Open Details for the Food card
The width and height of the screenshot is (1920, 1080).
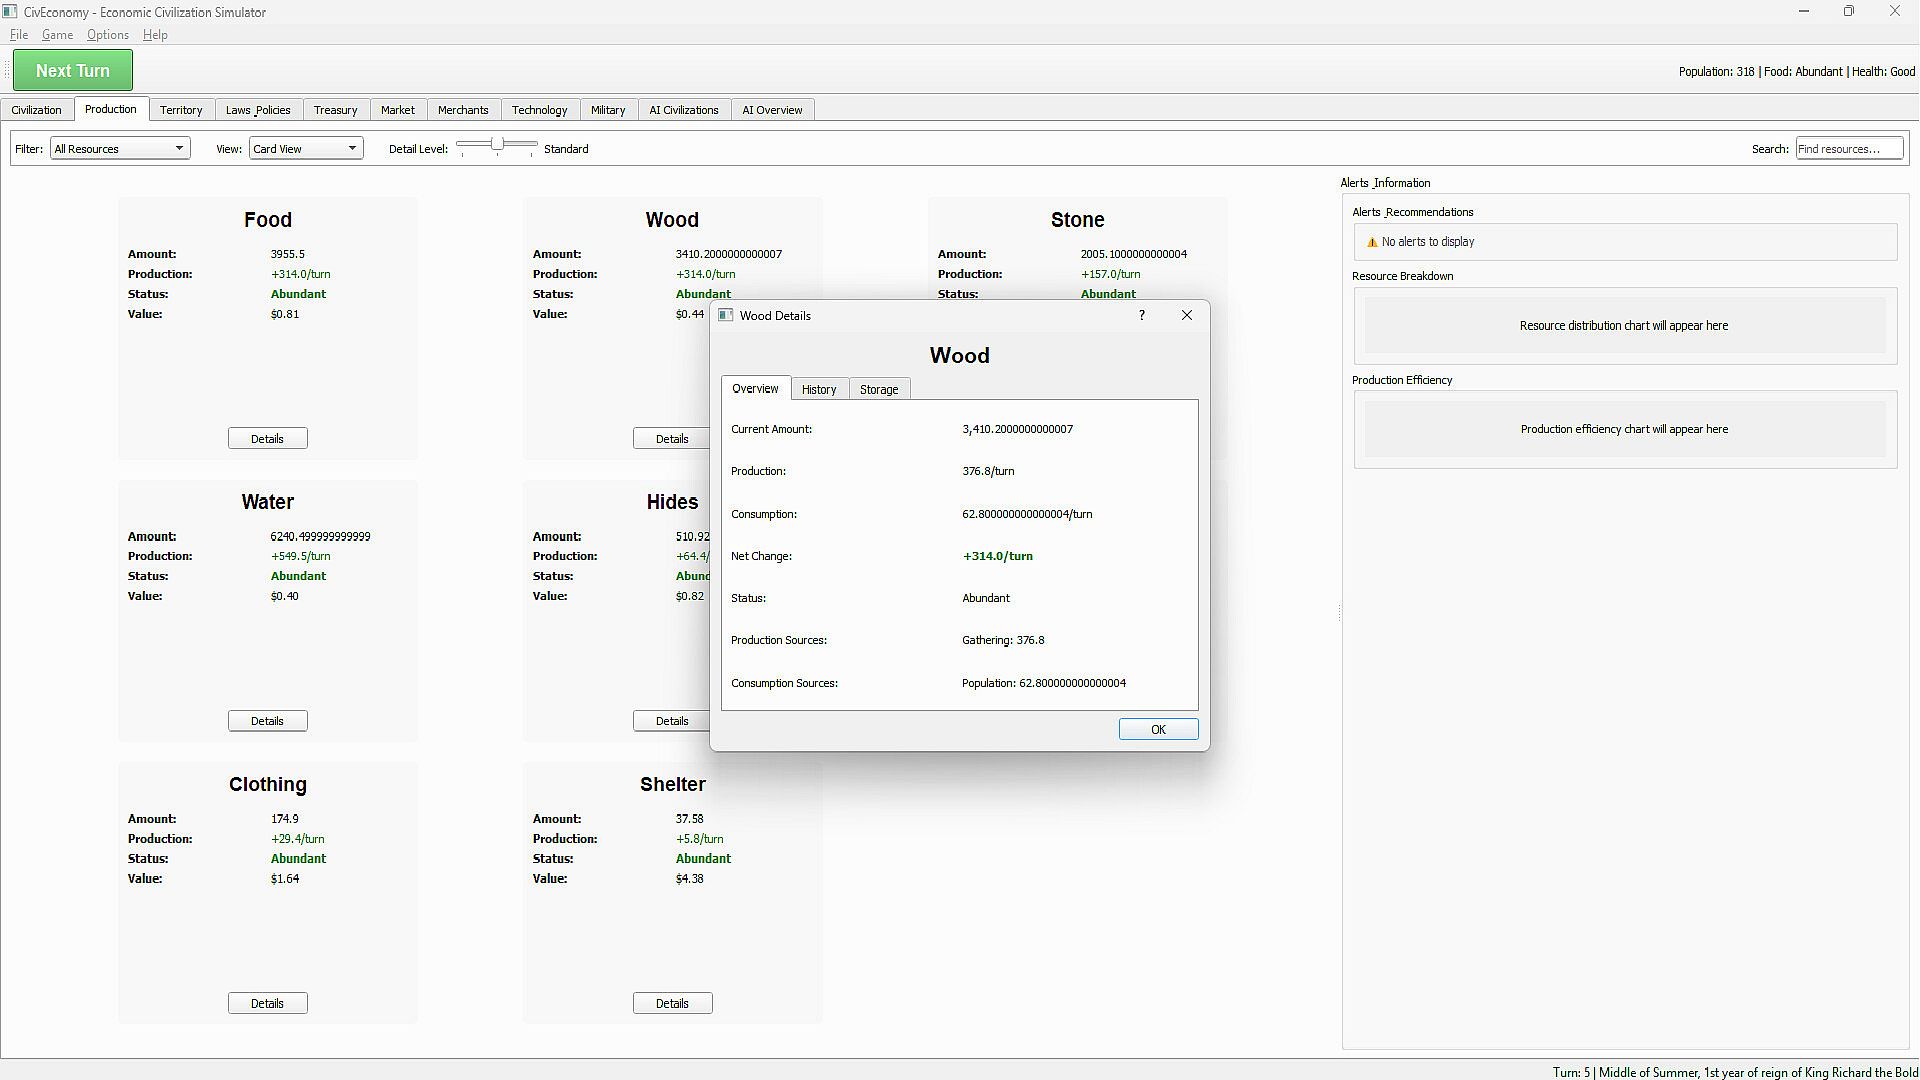coord(267,439)
